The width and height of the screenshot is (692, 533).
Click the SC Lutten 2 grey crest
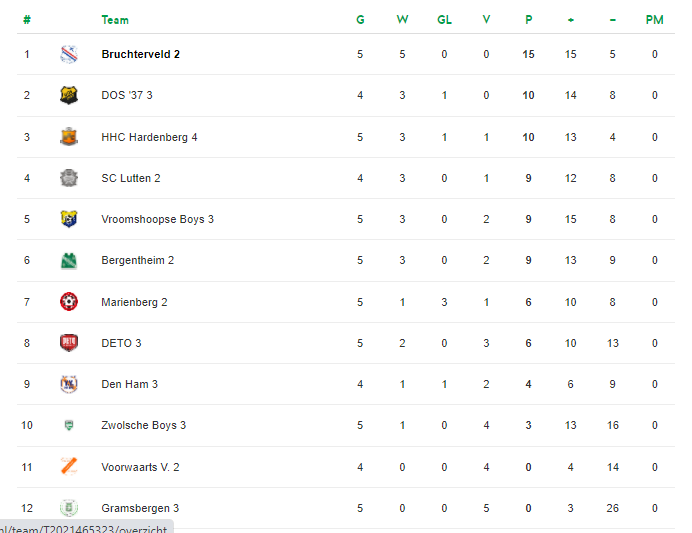(69, 178)
